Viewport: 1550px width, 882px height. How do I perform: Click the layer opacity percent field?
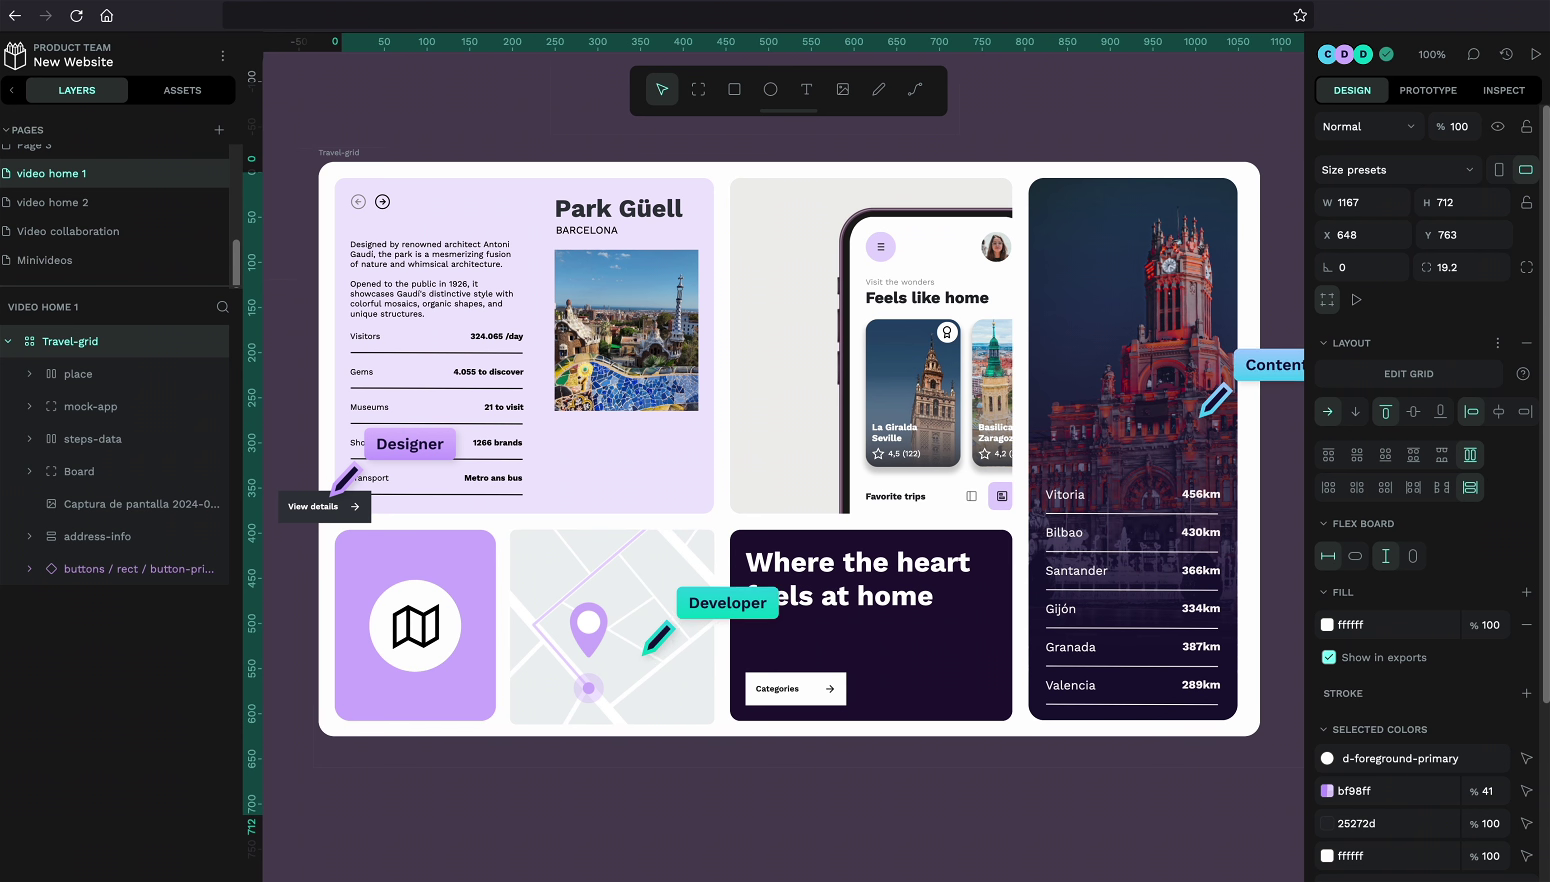1453,127
